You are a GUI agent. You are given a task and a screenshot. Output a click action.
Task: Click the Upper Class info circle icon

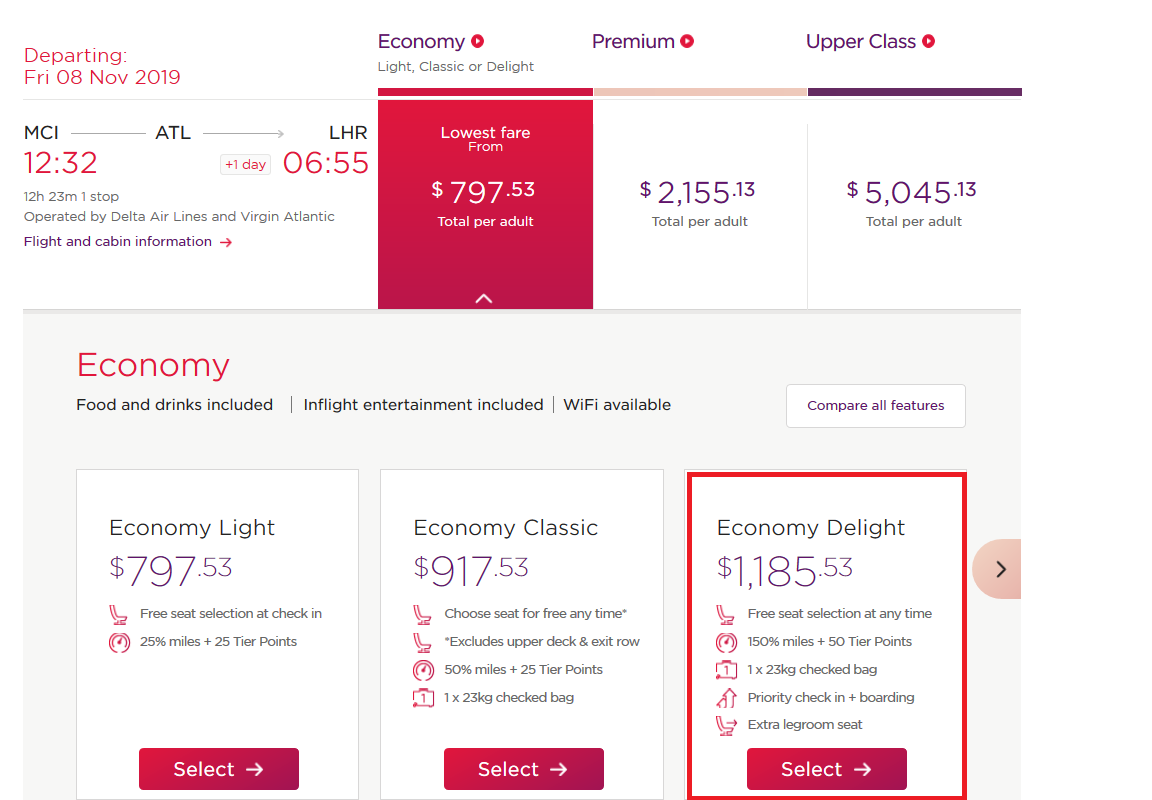(x=929, y=41)
